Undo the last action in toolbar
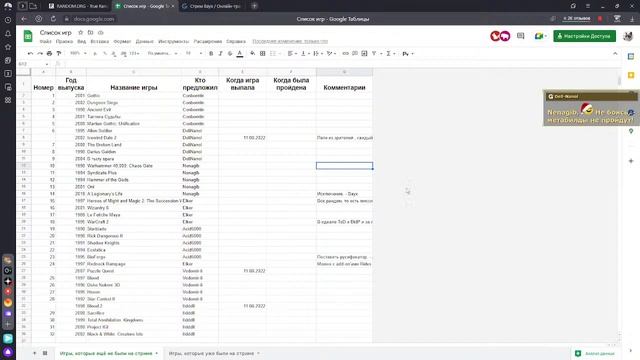Image resolution: width=640 pixels, height=360 pixels. [30, 53]
